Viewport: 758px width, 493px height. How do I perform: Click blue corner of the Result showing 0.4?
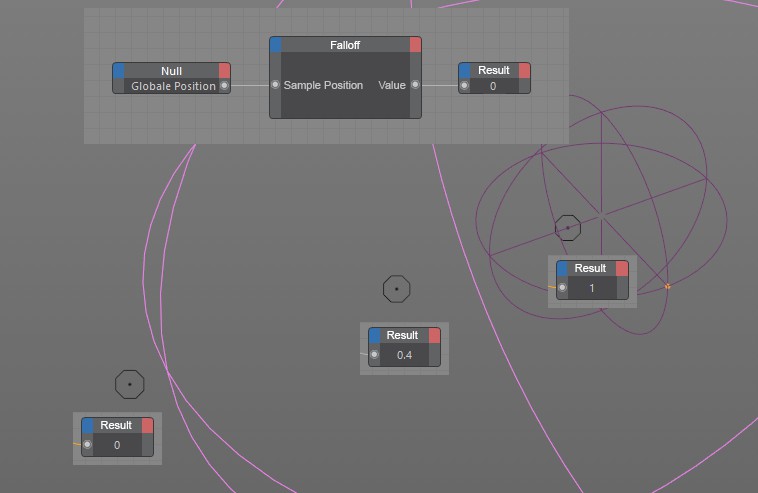pos(375,335)
